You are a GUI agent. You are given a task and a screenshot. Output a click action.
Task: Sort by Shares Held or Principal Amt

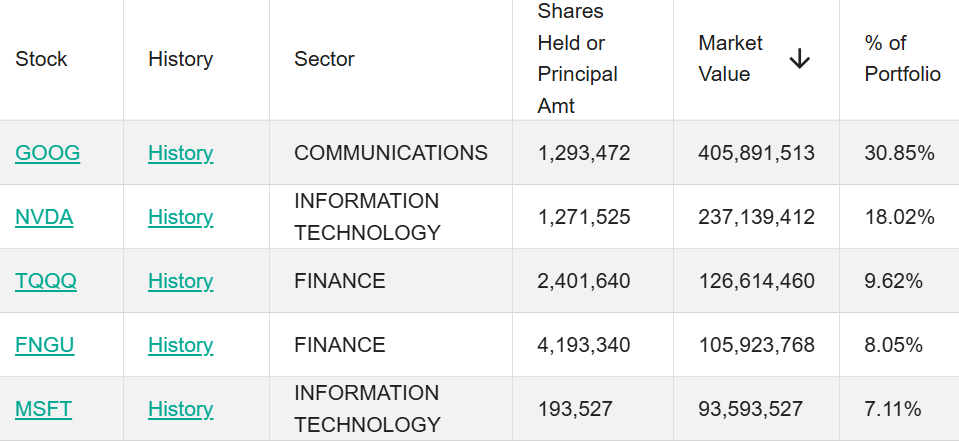pos(578,59)
